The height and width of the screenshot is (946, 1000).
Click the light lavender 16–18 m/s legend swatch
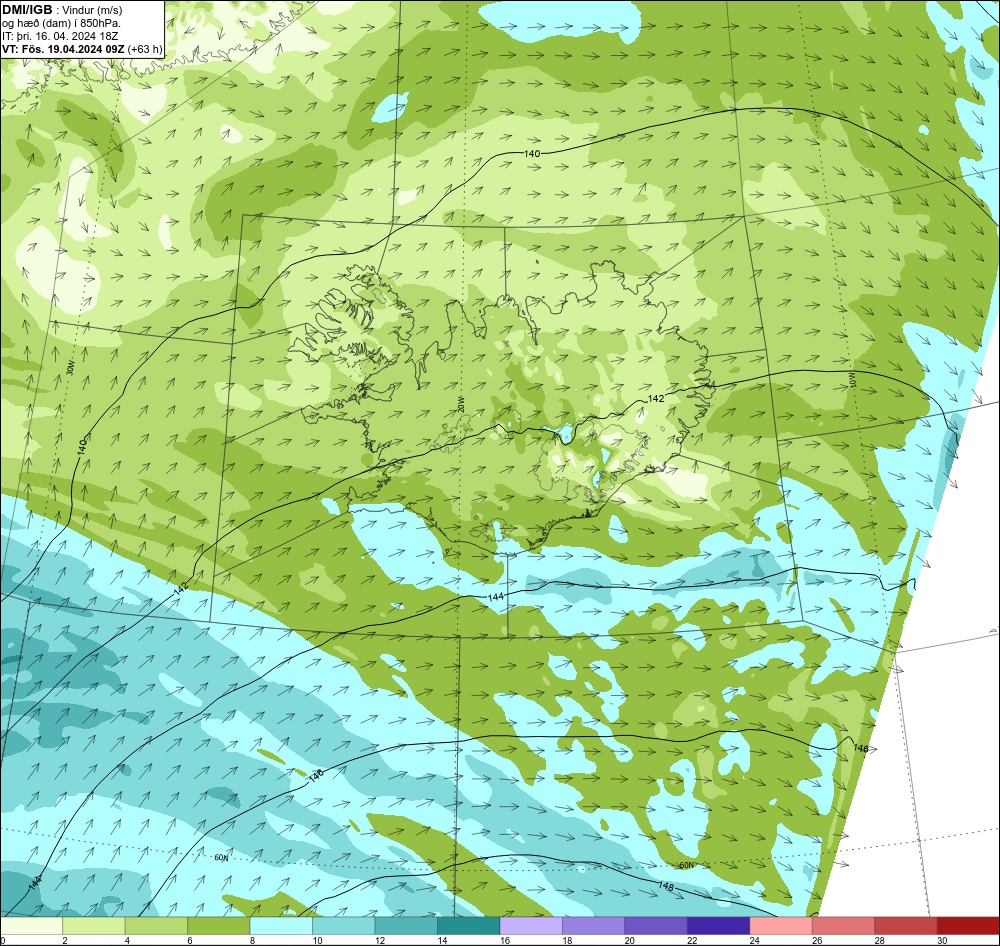(x=531, y=926)
